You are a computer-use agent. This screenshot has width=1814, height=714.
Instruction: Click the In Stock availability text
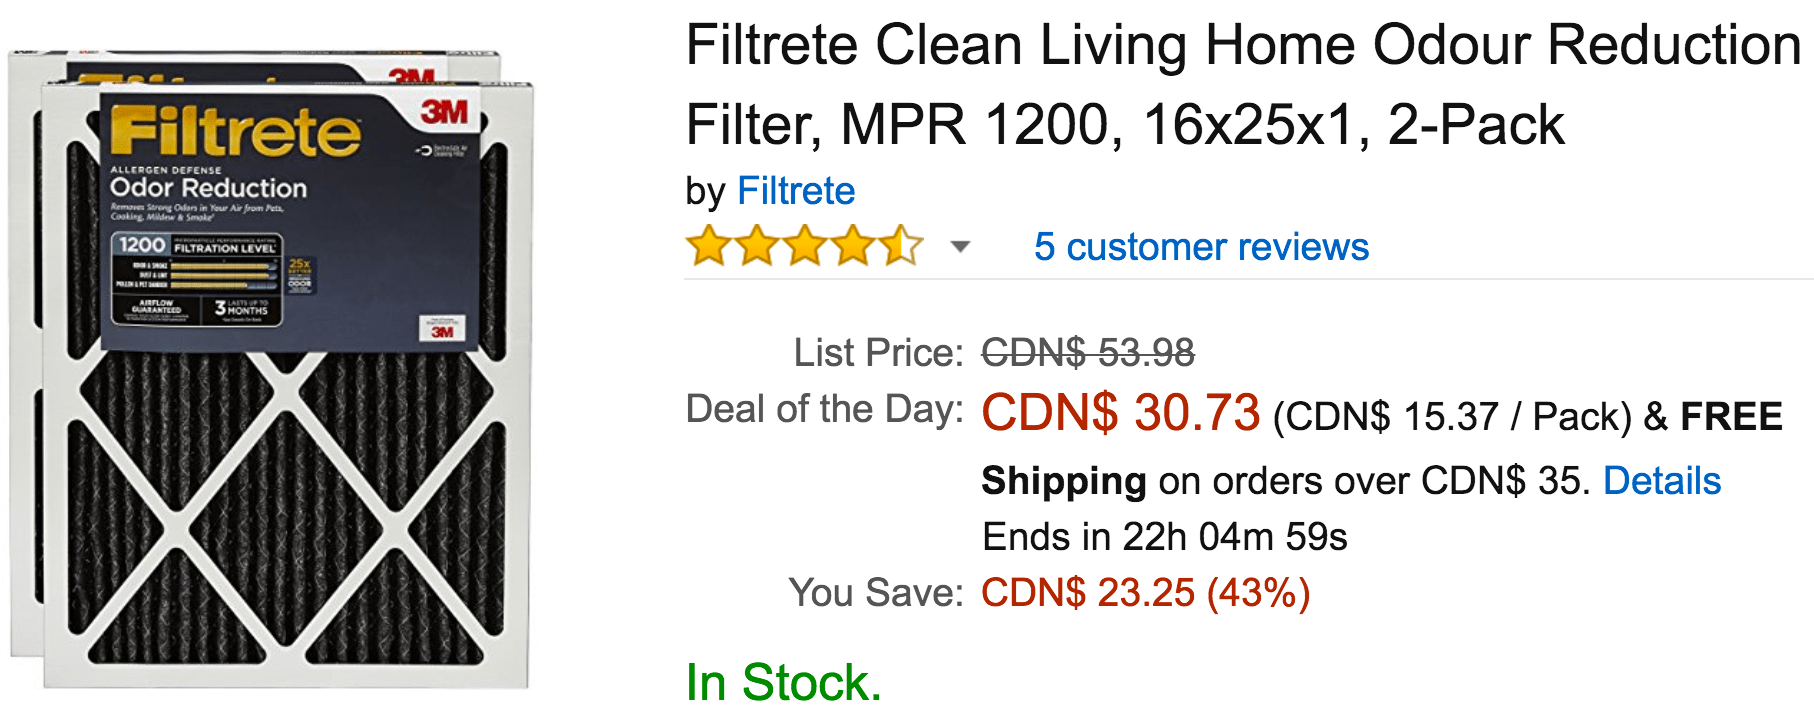click(784, 682)
